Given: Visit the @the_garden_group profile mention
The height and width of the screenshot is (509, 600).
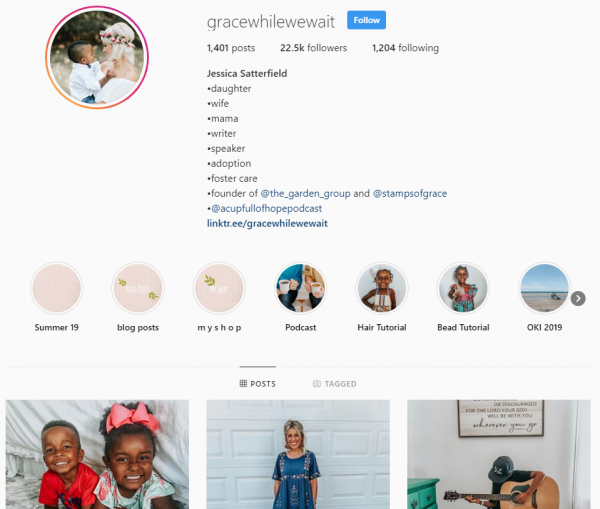Looking at the screenshot, I should click(x=305, y=194).
